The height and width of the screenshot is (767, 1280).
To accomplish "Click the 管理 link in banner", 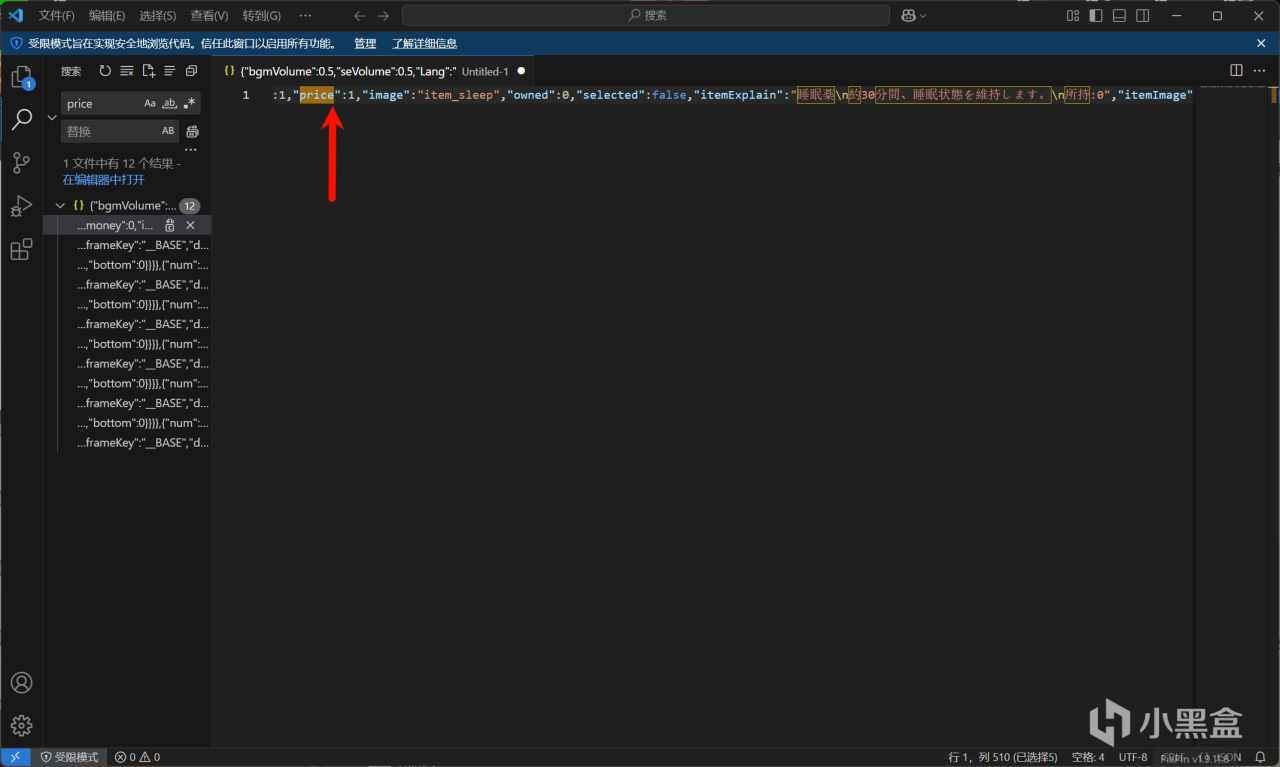I will [x=365, y=43].
